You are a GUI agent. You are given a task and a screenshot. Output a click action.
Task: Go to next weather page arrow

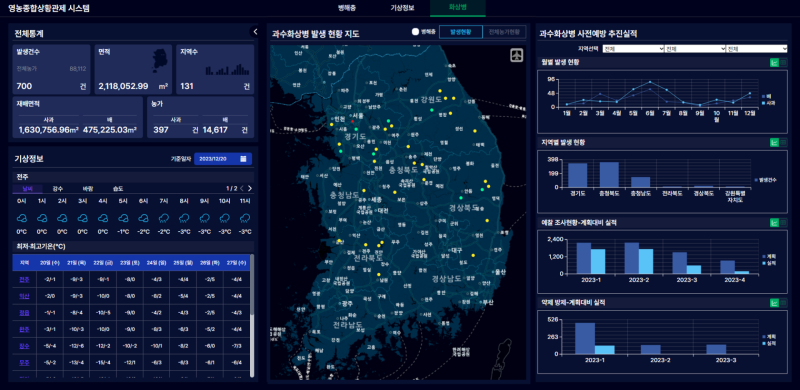249,188
